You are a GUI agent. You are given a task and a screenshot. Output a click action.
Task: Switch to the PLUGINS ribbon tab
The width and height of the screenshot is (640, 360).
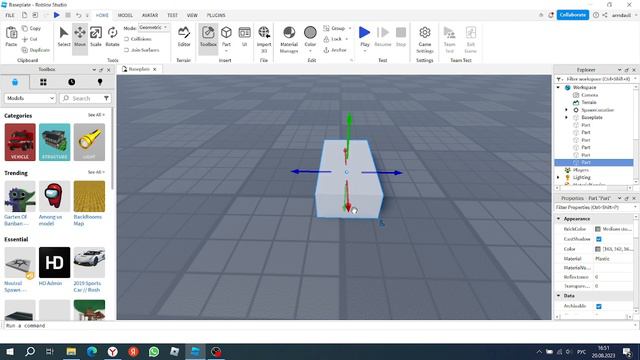tap(216, 15)
